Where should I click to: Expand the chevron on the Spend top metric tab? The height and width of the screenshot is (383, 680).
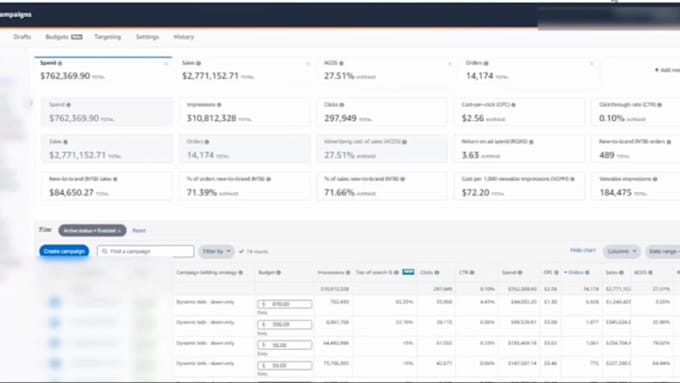(166, 64)
